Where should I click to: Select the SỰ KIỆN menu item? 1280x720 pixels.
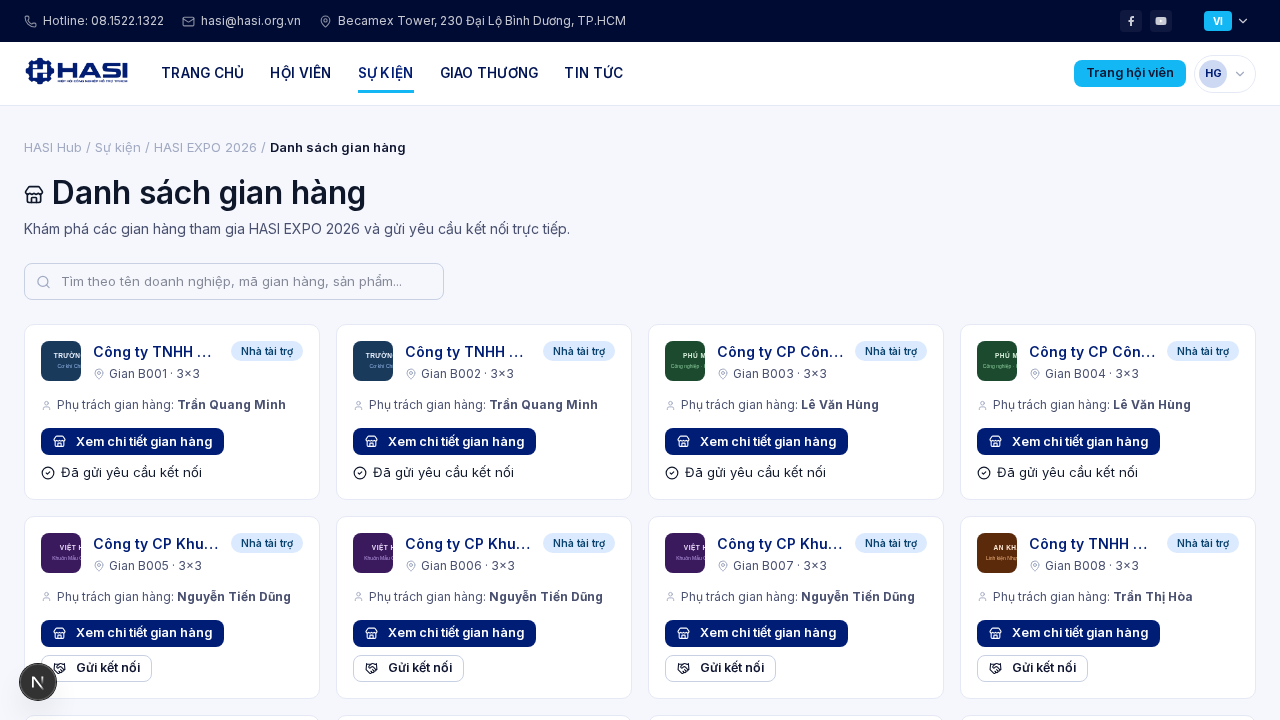coord(386,73)
